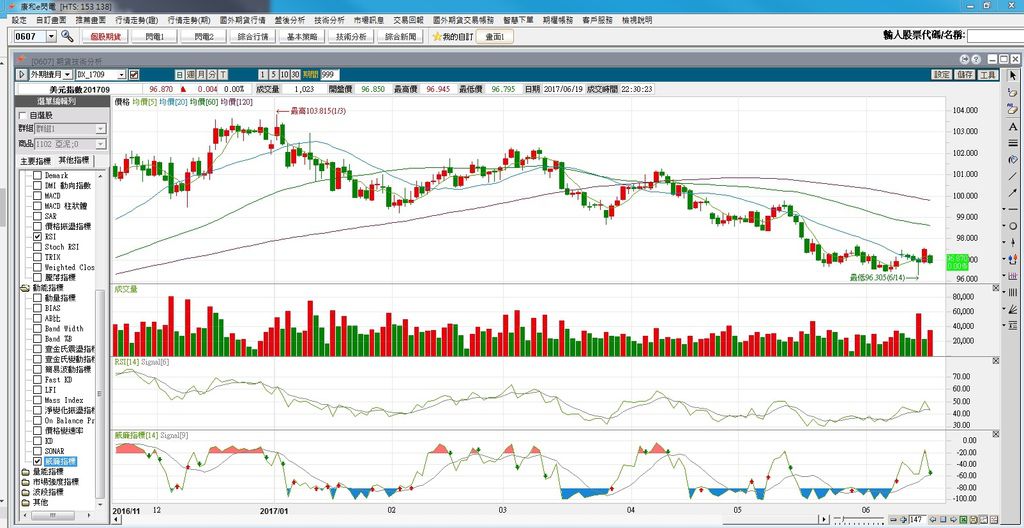The width and height of the screenshot is (1024, 528).
Task: Select the trend line drawing tool
Action: click(1013, 176)
